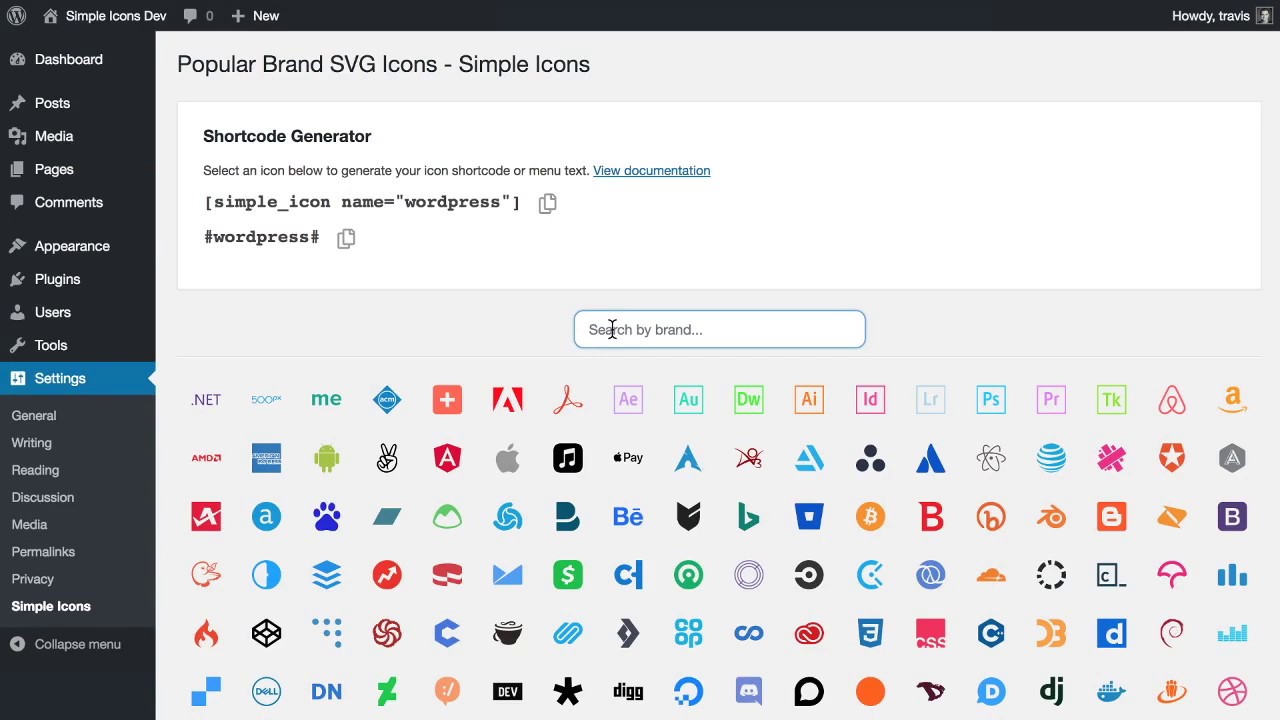Select the Adobe Illustrator icon

coord(809,399)
